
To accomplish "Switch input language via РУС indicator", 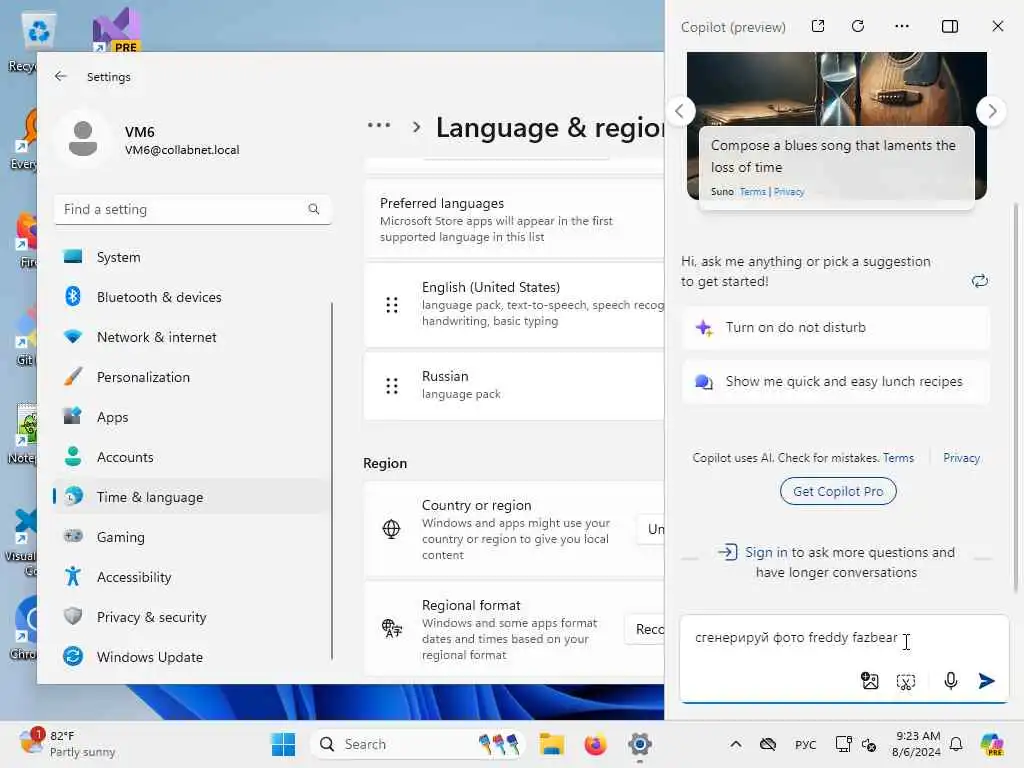I will (805, 744).
